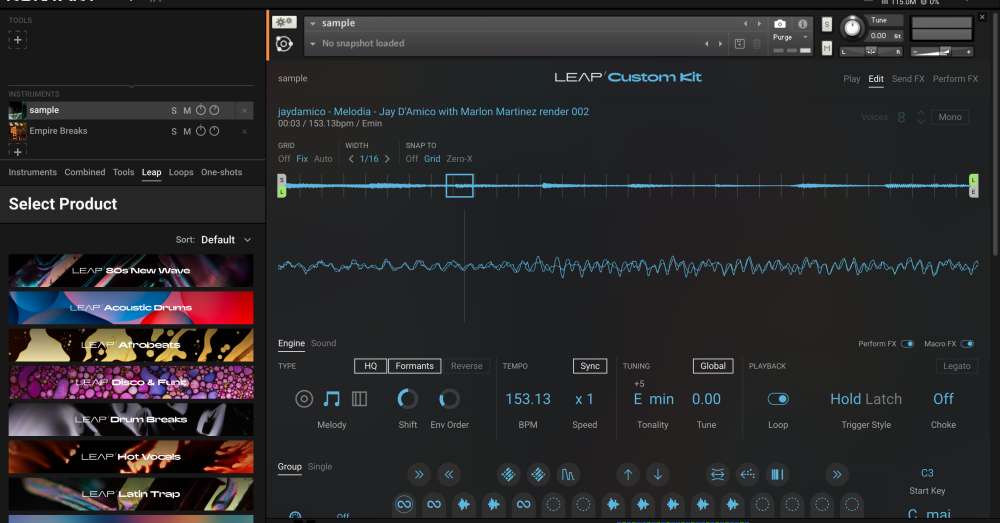
Task: Delete the snapshot with the trash icon
Action: pos(756,44)
